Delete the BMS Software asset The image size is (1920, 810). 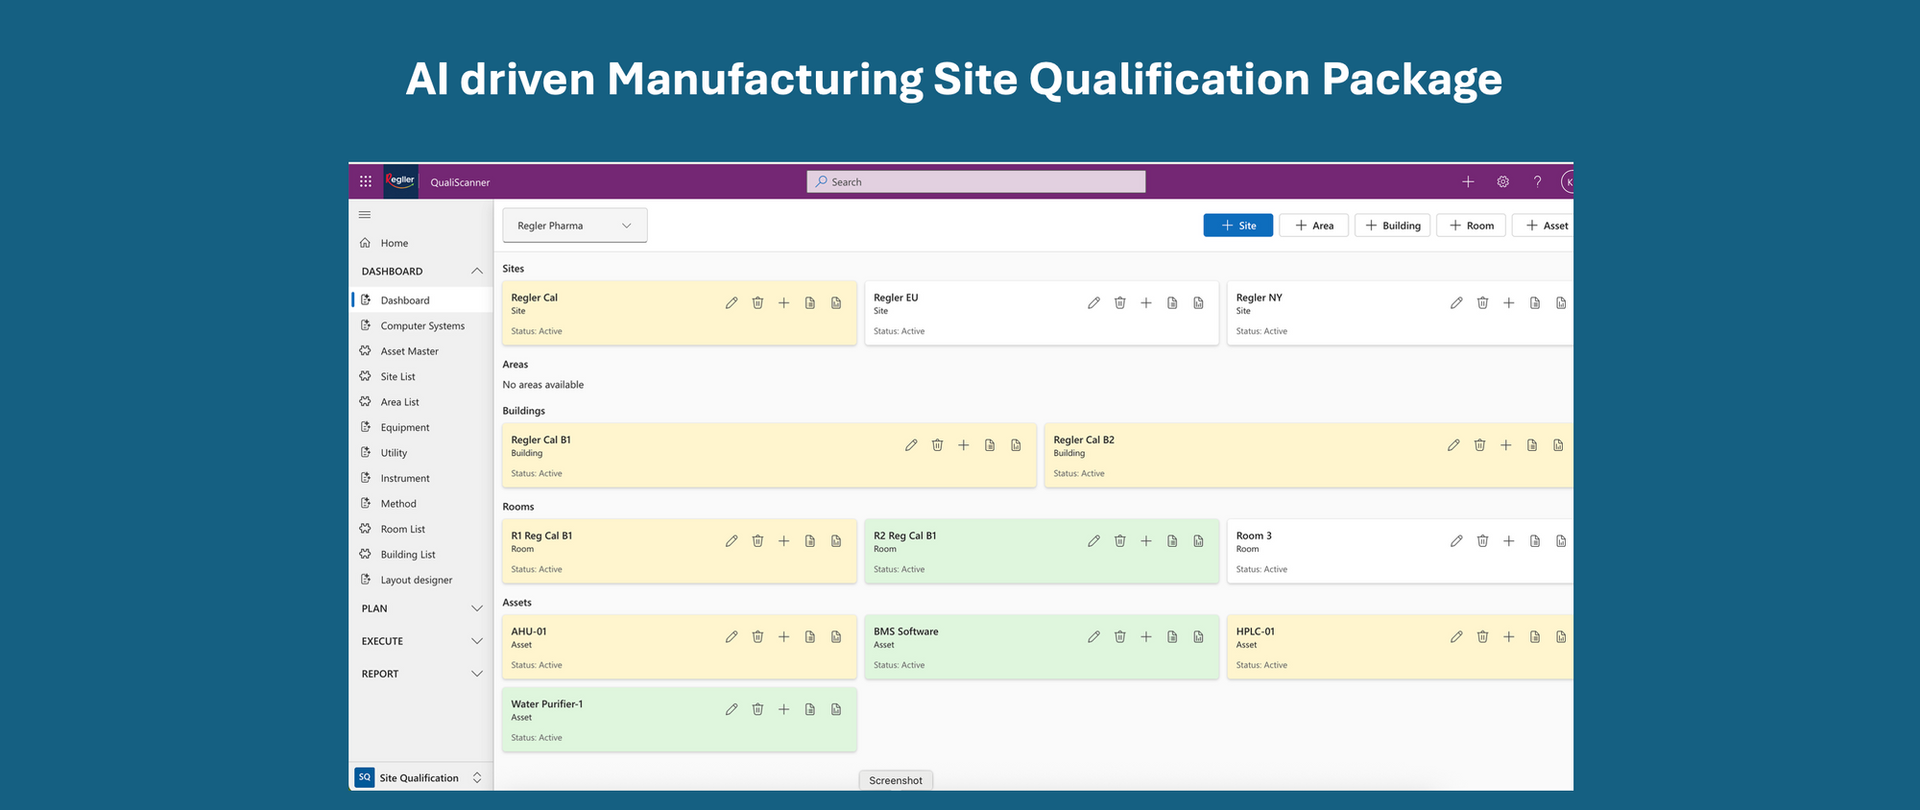point(1120,637)
